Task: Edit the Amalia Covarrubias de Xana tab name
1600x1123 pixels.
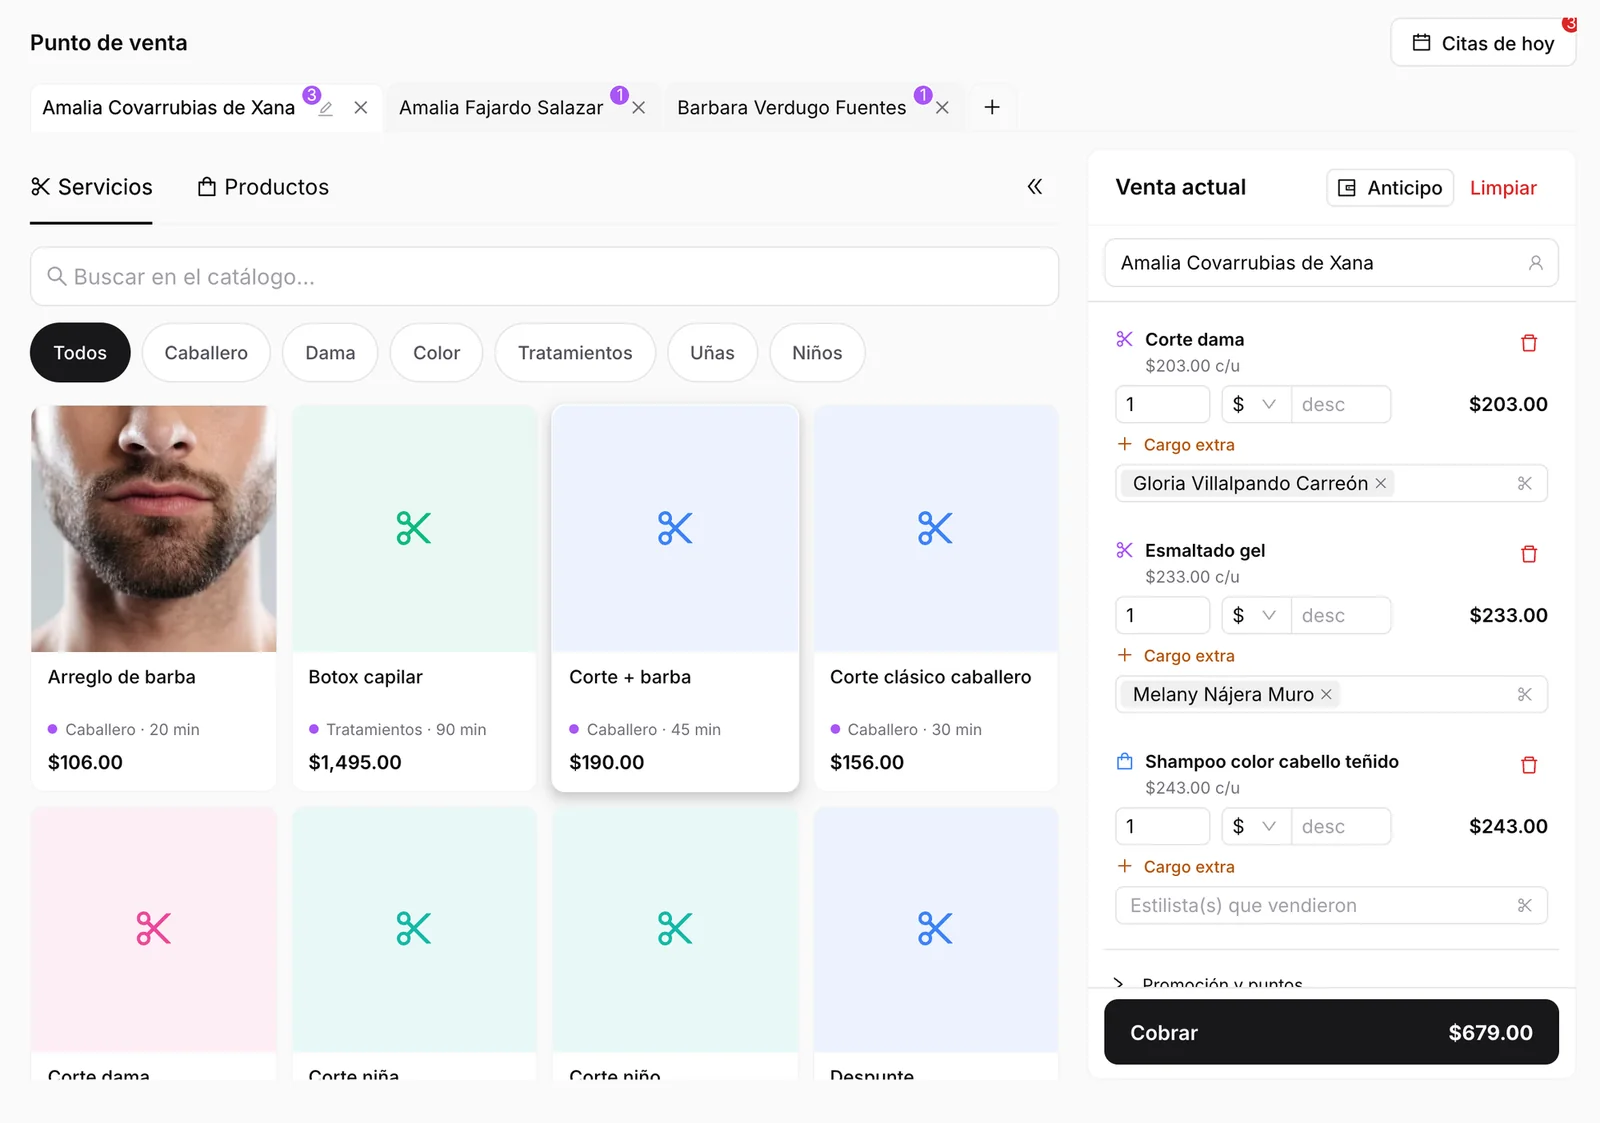Action: pyautogui.click(x=326, y=108)
